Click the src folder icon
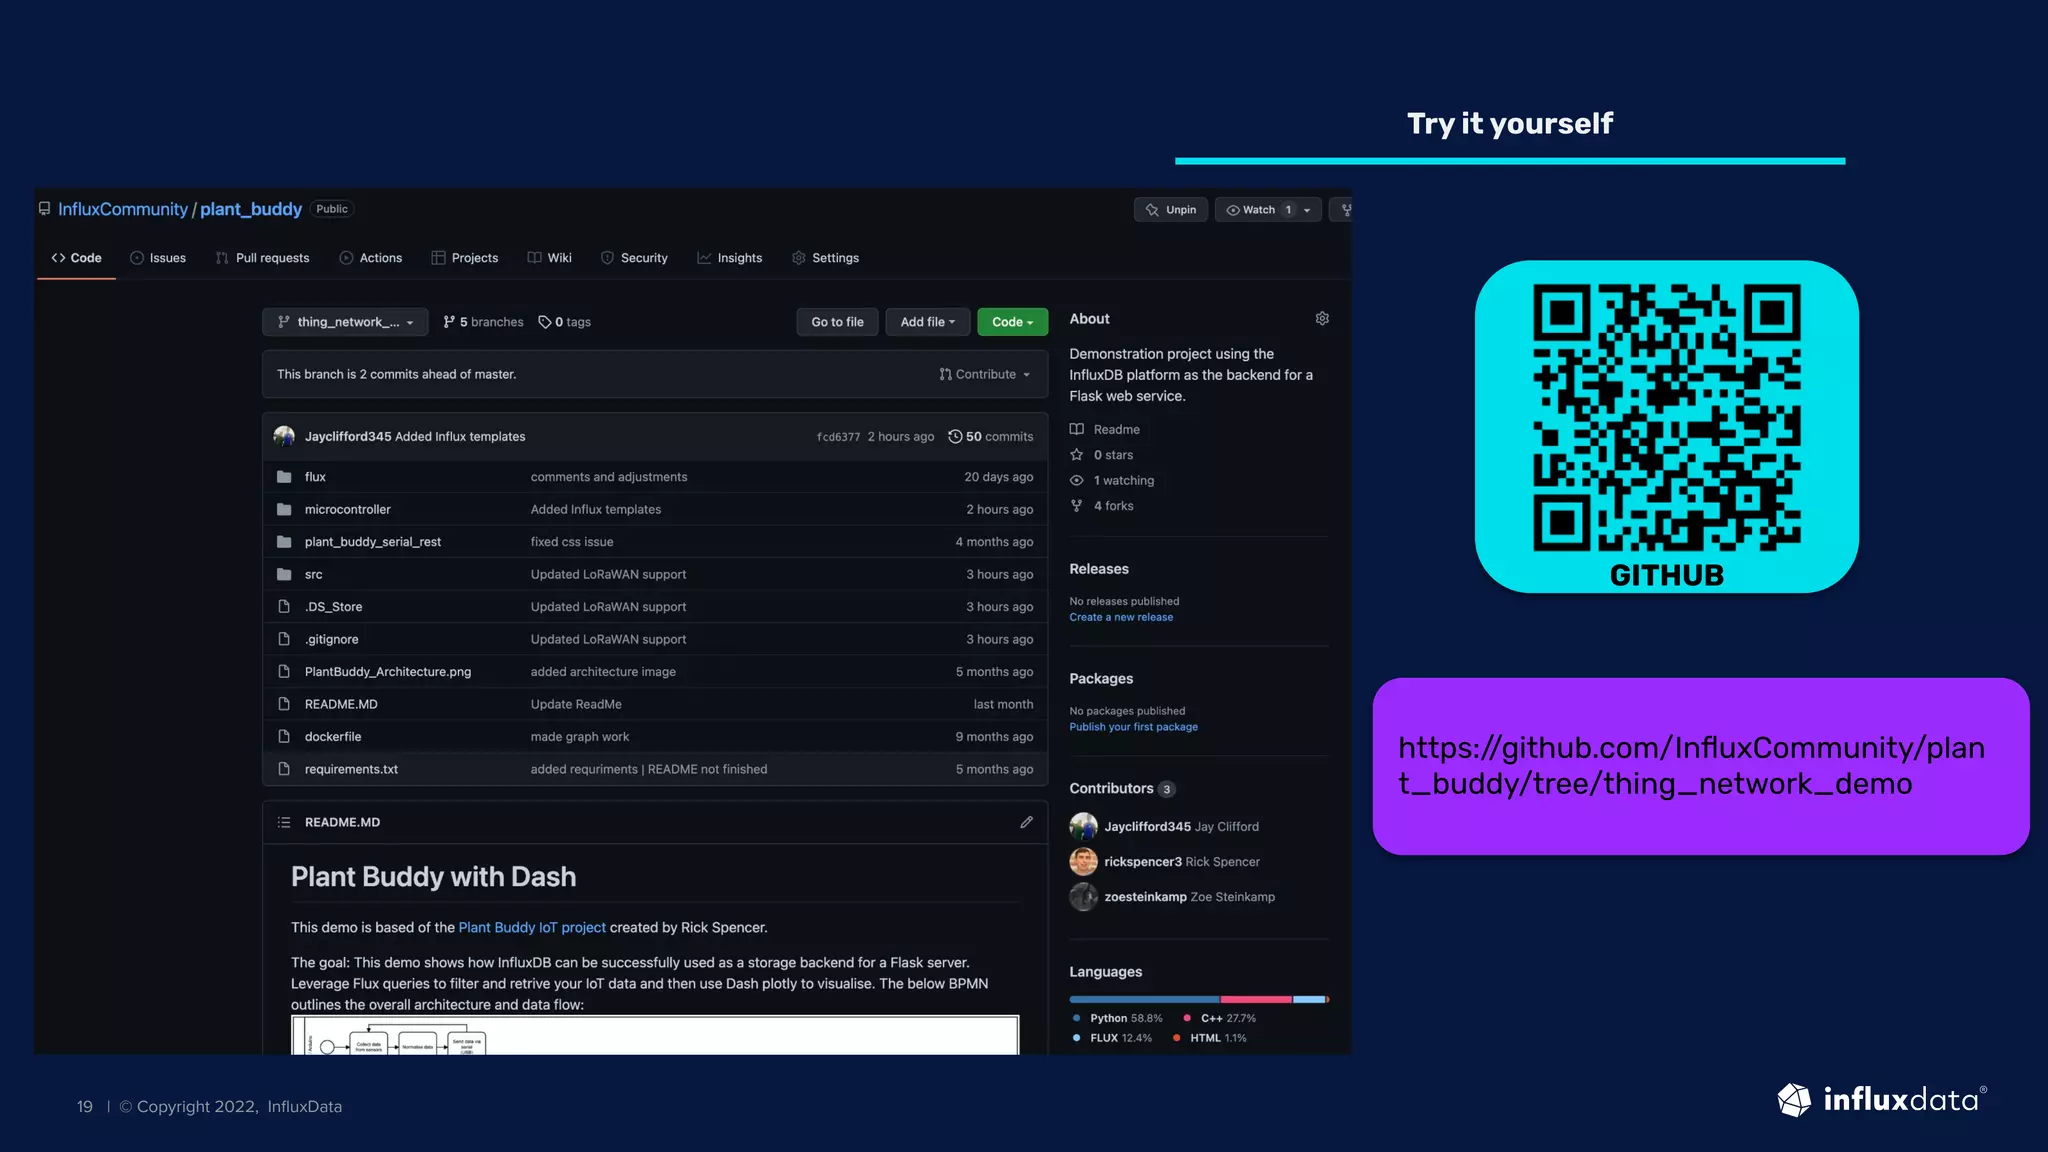 click(284, 574)
